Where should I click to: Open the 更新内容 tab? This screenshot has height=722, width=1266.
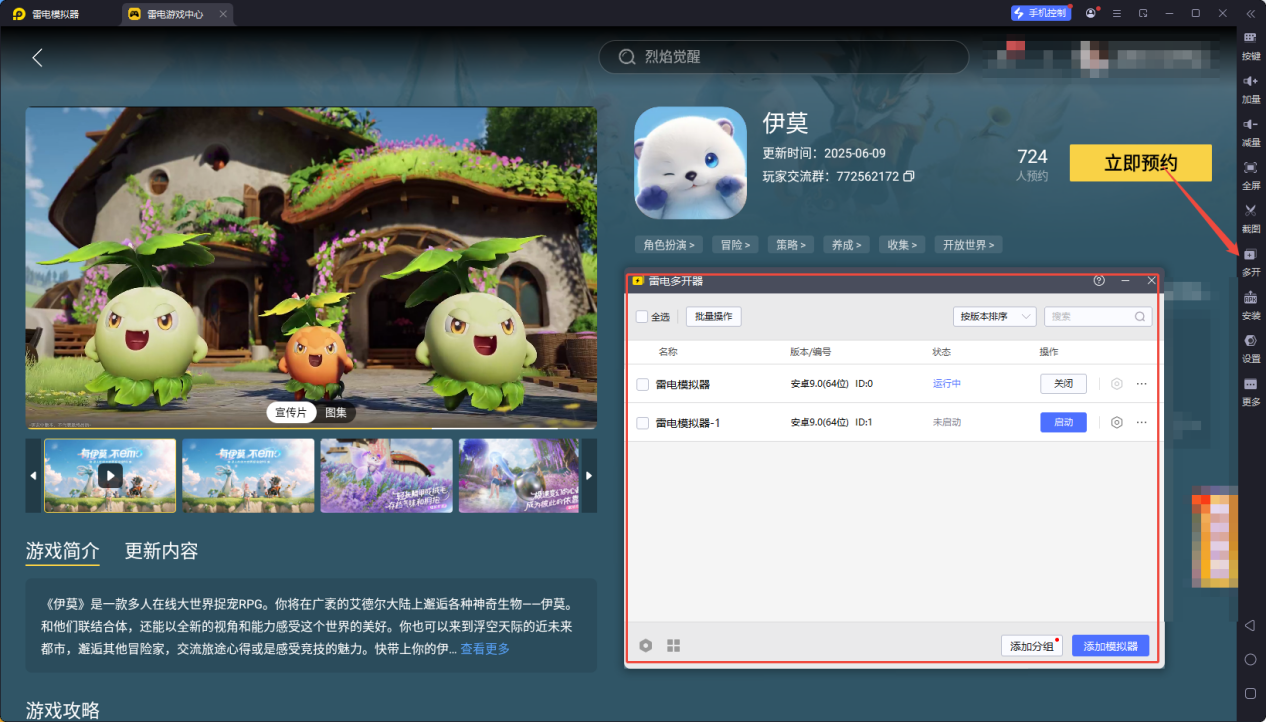161,551
